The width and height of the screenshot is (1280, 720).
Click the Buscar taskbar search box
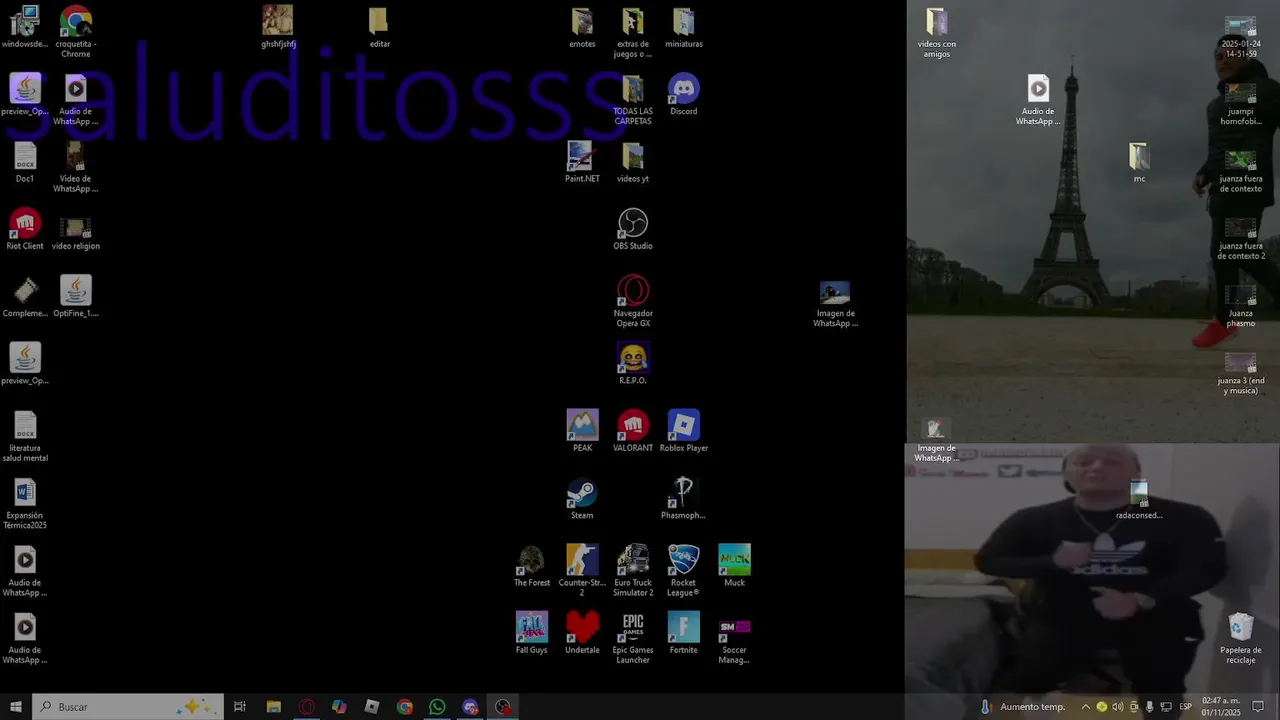pyautogui.click(x=128, y=707)
